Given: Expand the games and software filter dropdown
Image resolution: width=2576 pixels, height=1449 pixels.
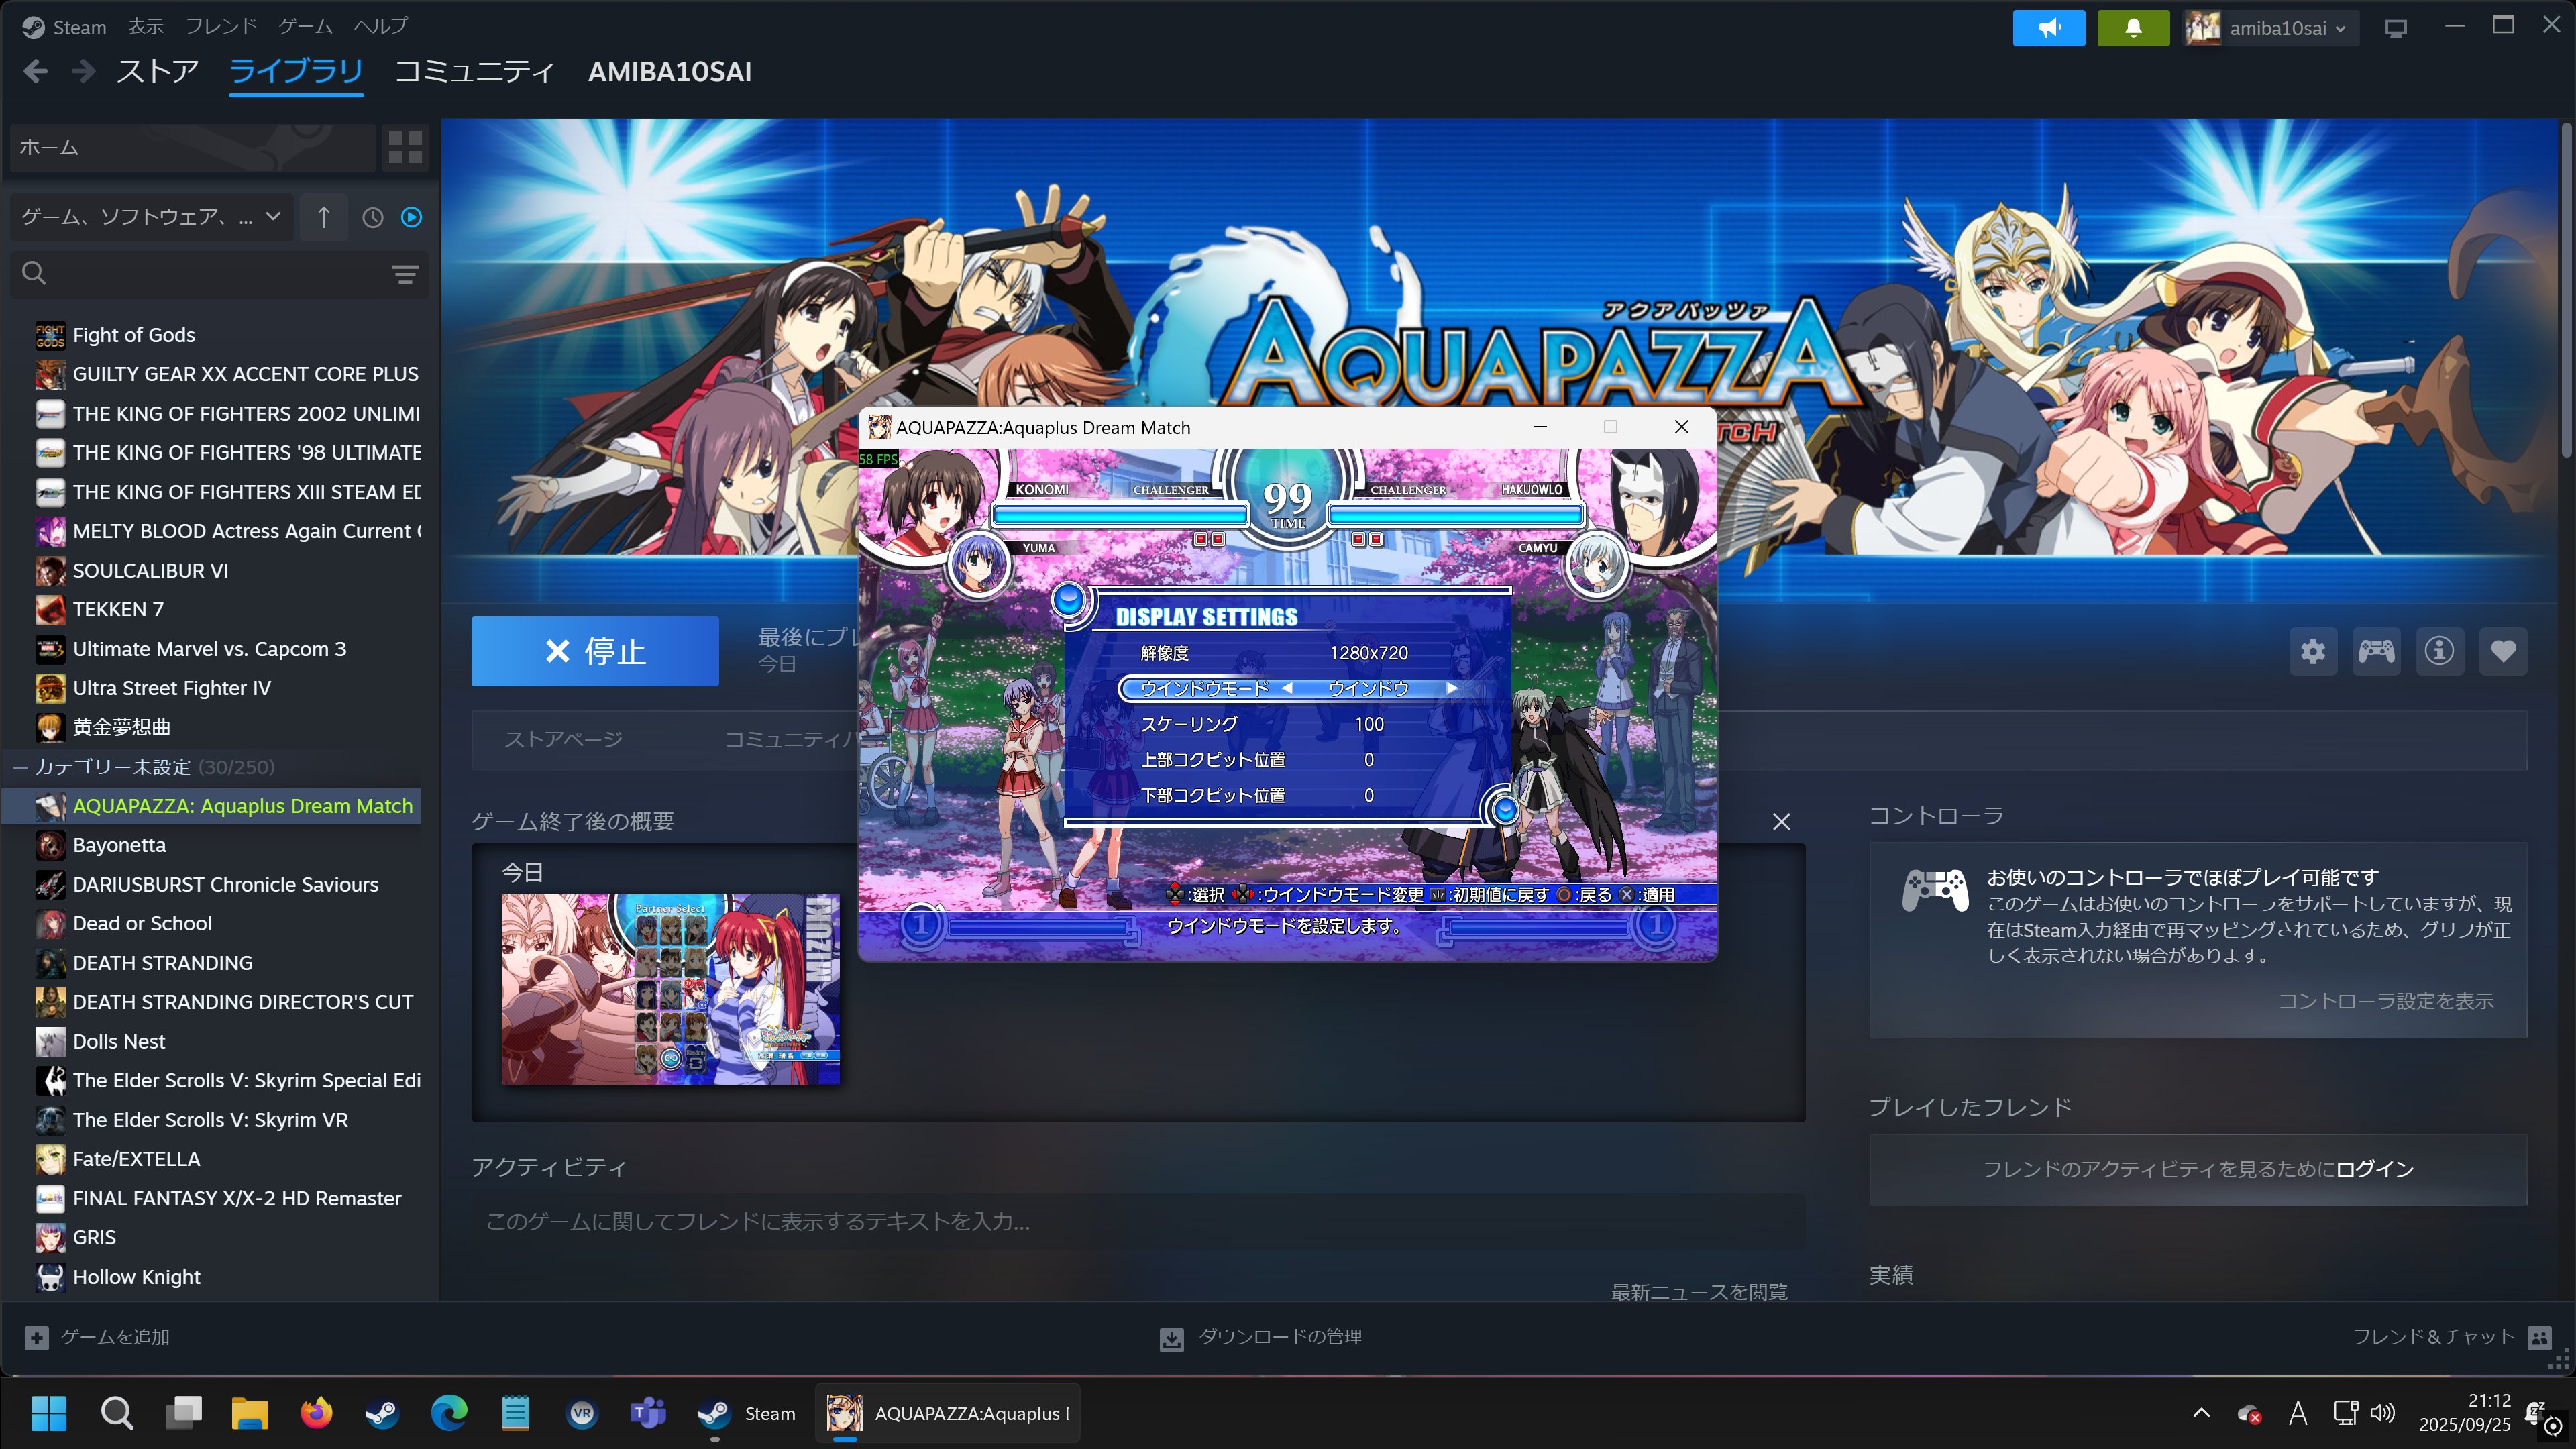Looking at the screenshot, I should click(x=151, y=217).
